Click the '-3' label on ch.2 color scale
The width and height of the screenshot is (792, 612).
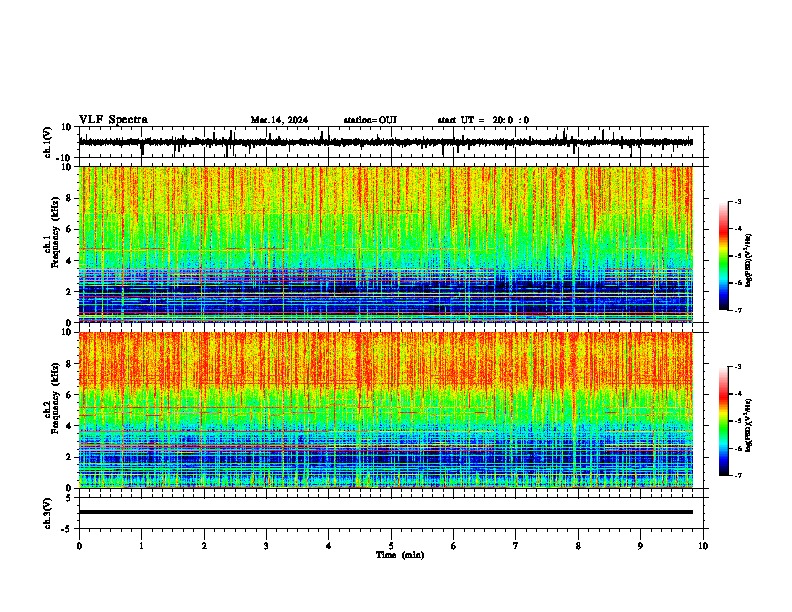click(737, 367)
